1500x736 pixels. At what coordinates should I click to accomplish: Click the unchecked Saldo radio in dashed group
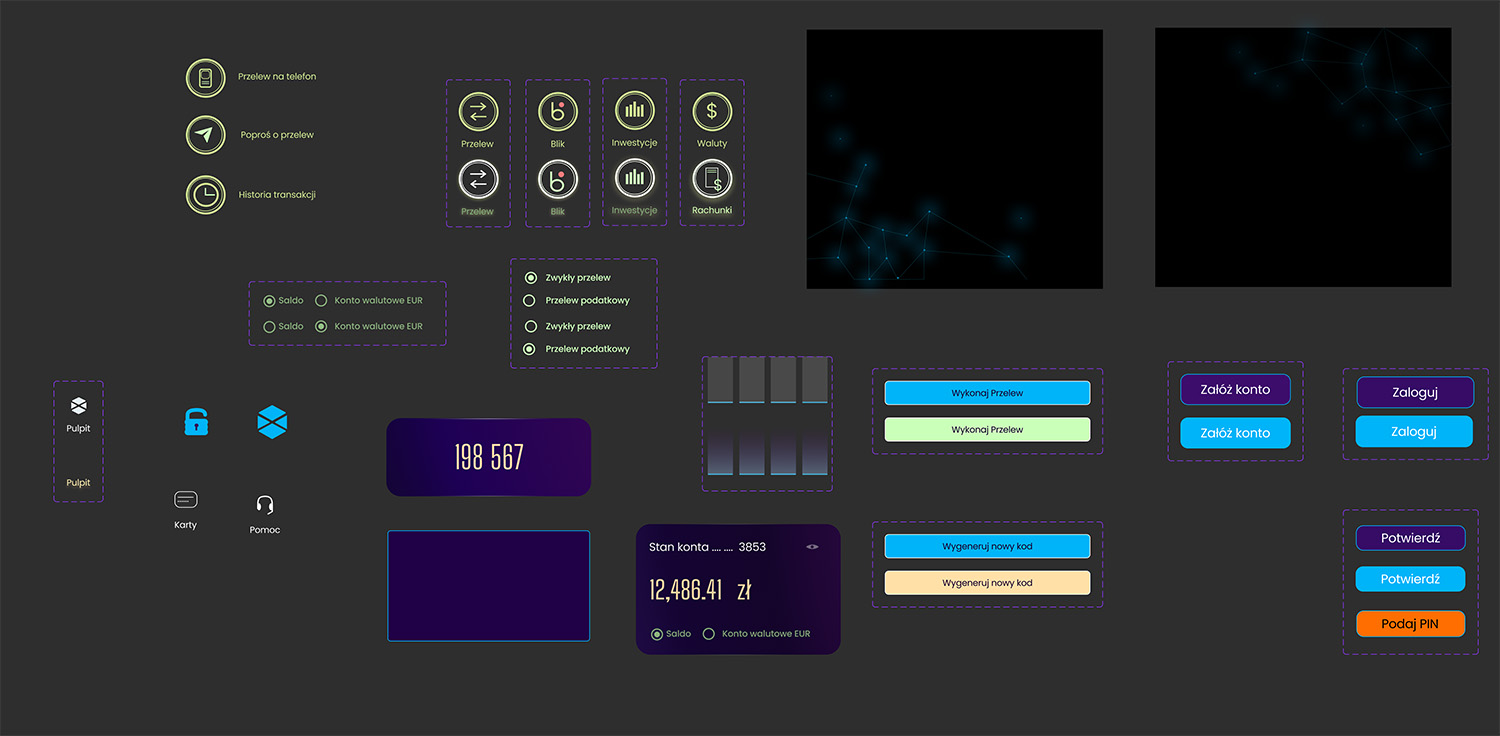[269, 326]
